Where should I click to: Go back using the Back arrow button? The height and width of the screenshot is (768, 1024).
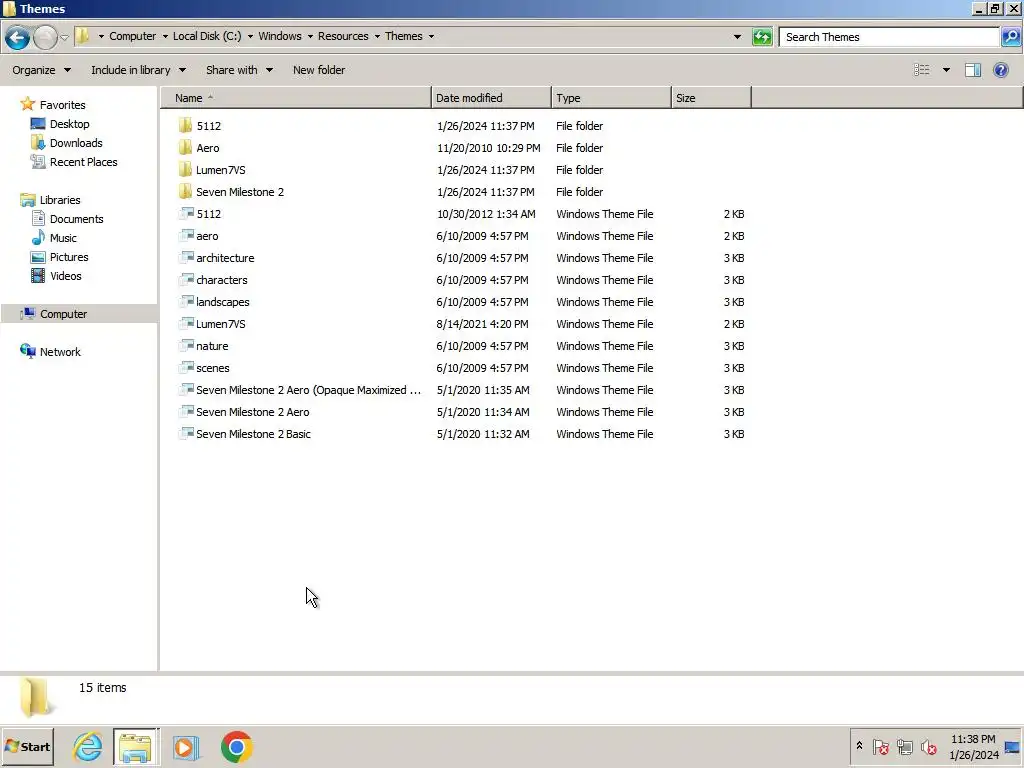coord(18,37)
